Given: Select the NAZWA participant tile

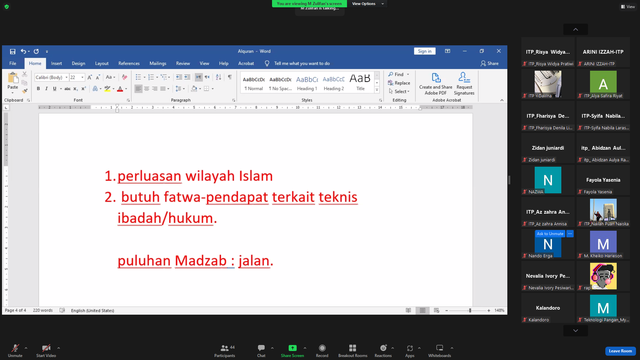Looking at the screenshot, I should click(548, 180).
